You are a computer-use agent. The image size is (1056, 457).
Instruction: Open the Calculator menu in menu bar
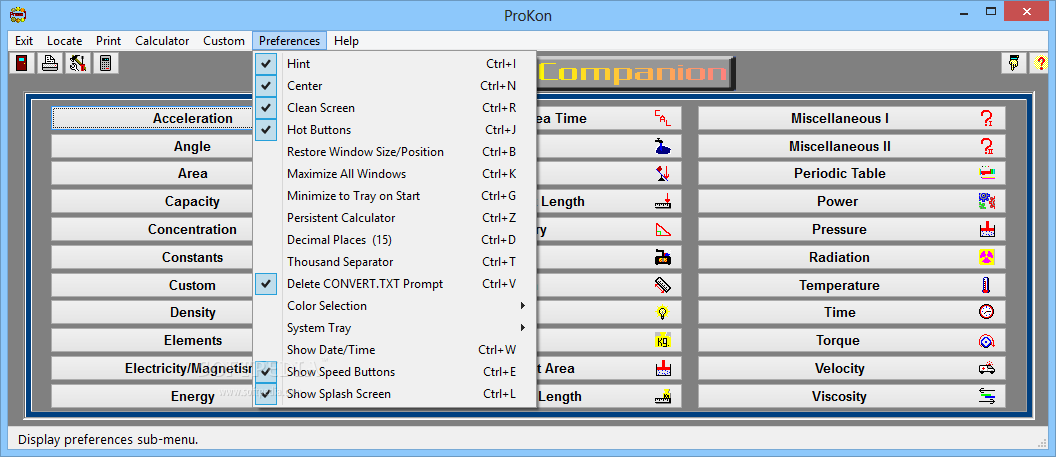pos(162,41)
